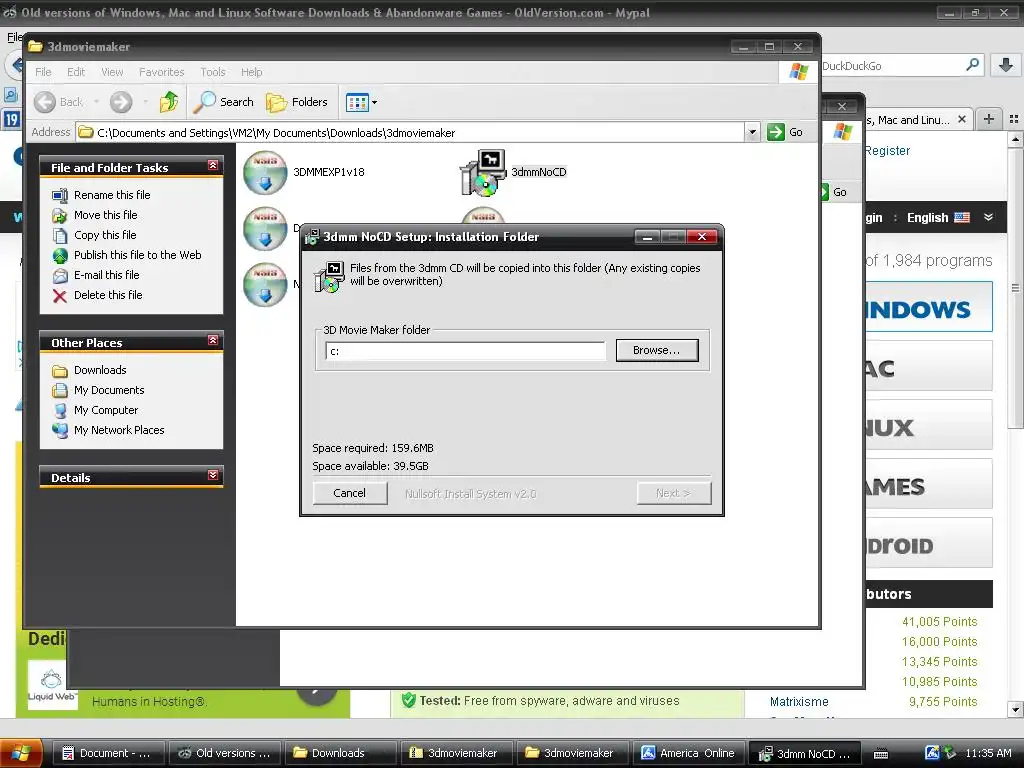
Task: Open Search in Explorer toolbar
Action: tap(224, 102)
